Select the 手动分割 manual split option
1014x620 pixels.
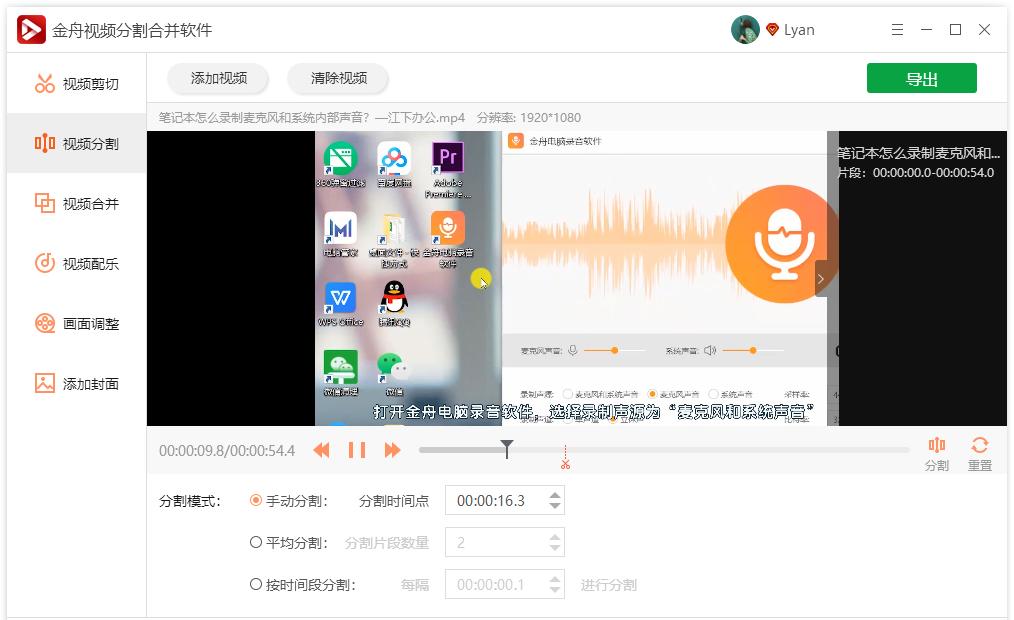point(257,501)
